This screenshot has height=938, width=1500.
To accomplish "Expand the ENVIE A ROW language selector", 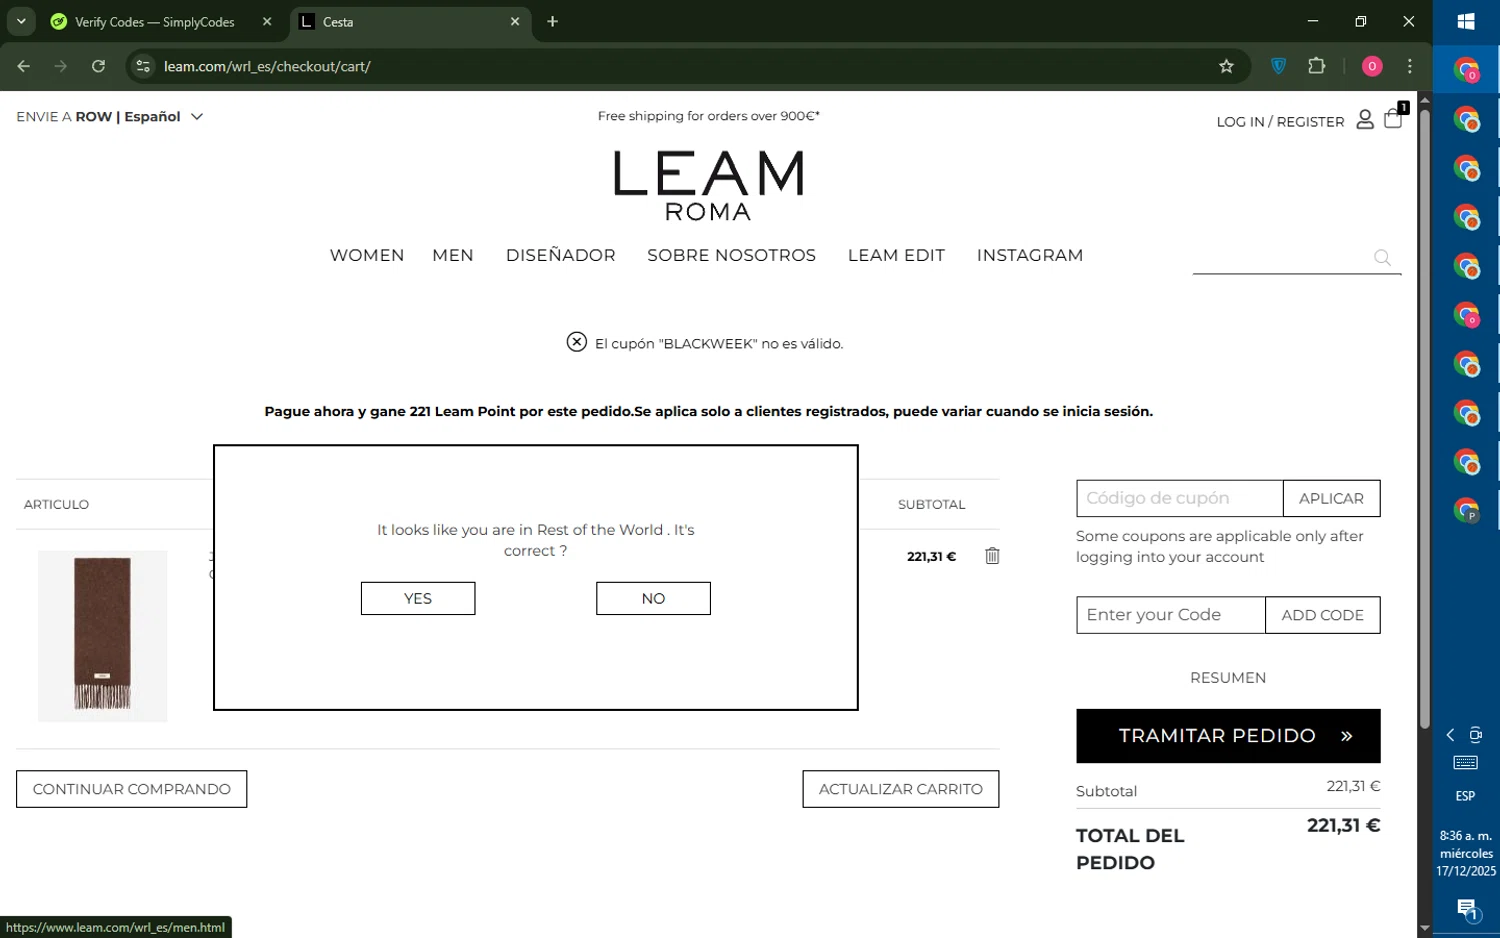I will (110, 116).
